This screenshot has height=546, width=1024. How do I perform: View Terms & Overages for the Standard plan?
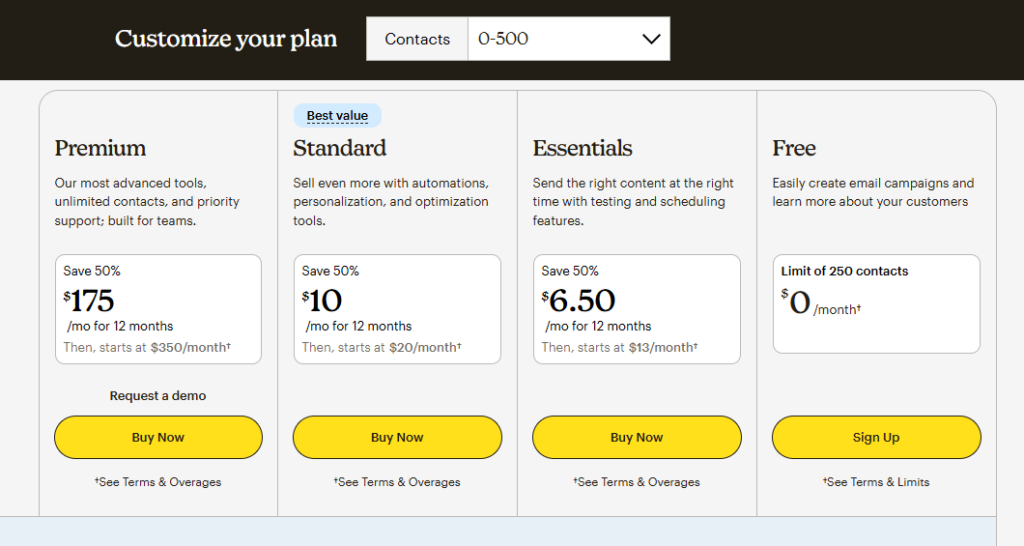point(397,482)
